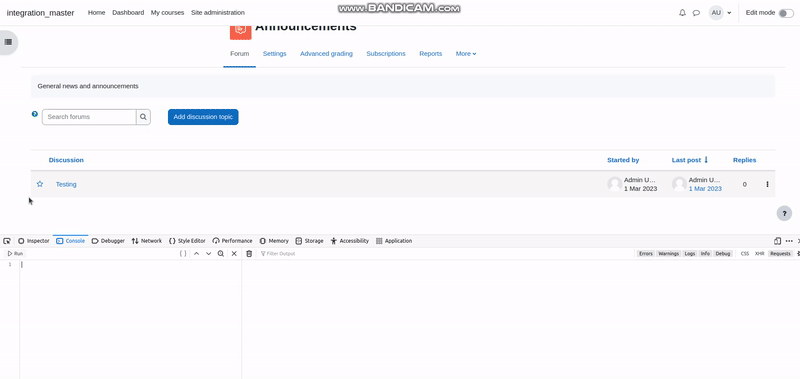This screenshot has width=800, height=379.
Task: Activate the element picker in devtools
Action: tap(7, 241)
